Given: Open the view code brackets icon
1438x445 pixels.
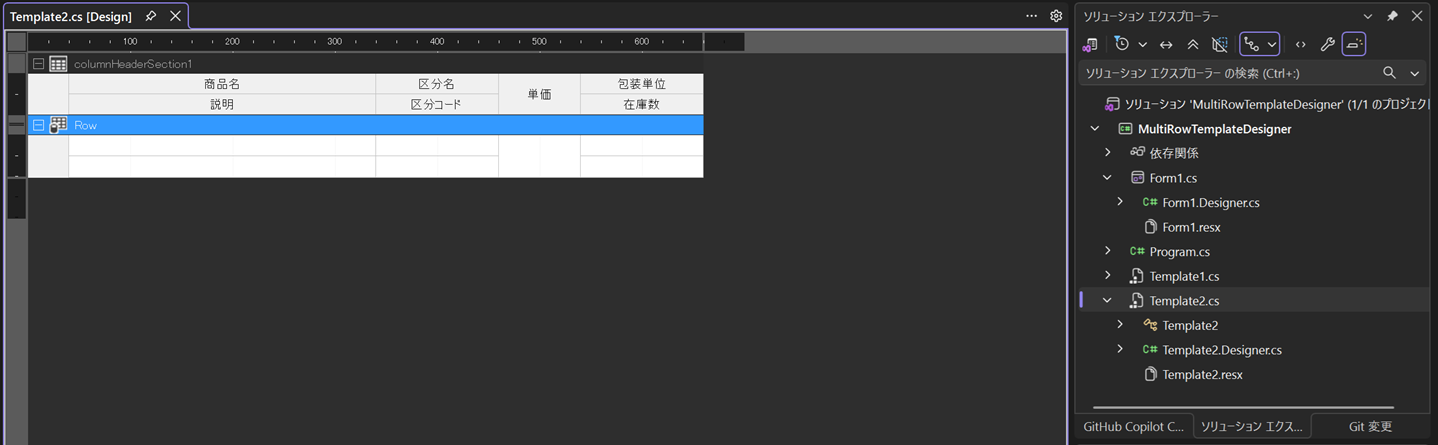Looking at the screenshot, I should click(x=1300, y=44).
